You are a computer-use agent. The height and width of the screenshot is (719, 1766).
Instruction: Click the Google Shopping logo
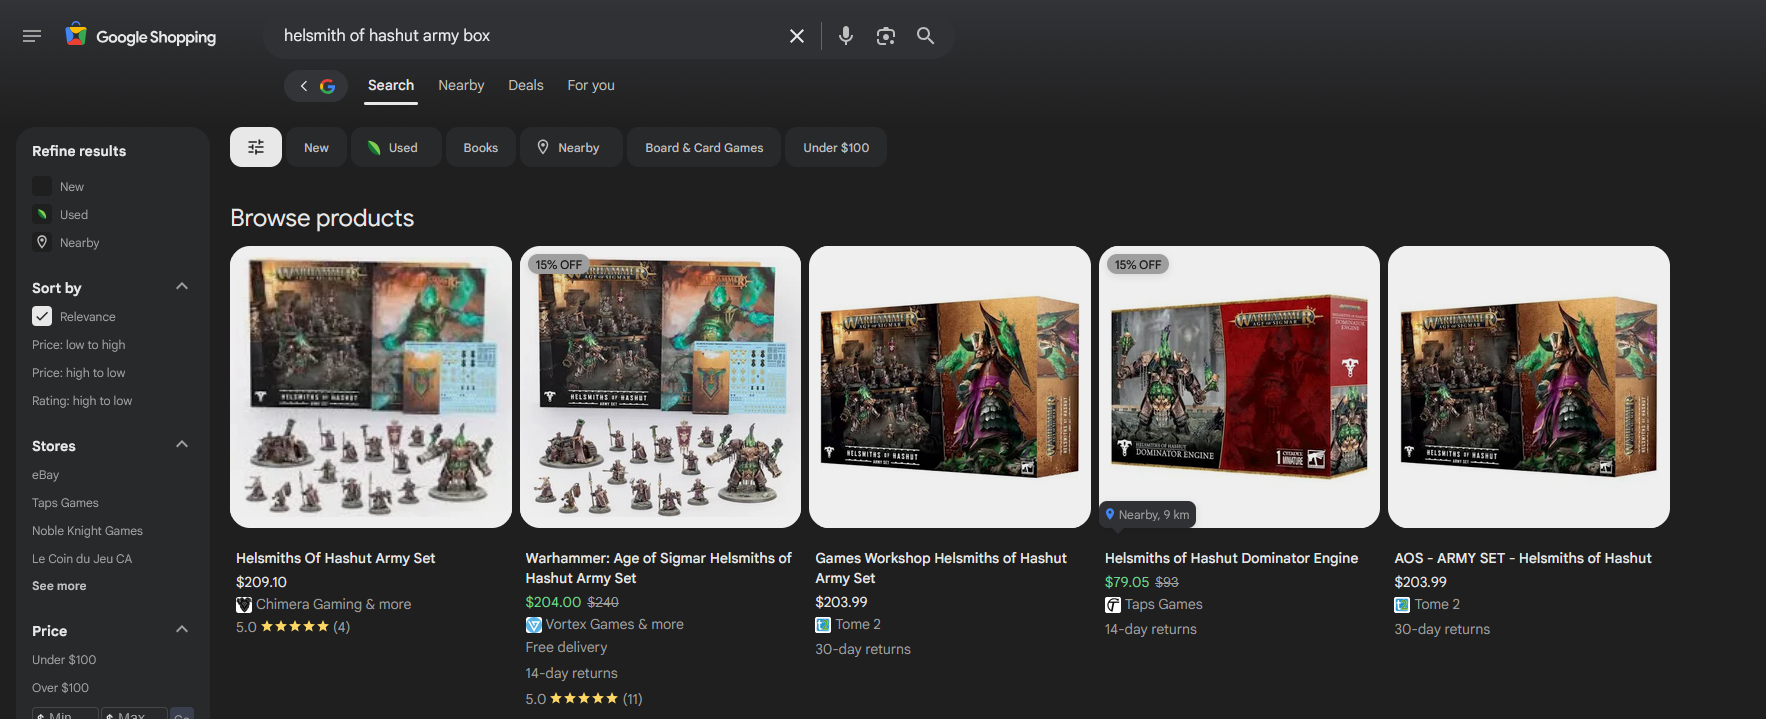click(x=141, y=36)
